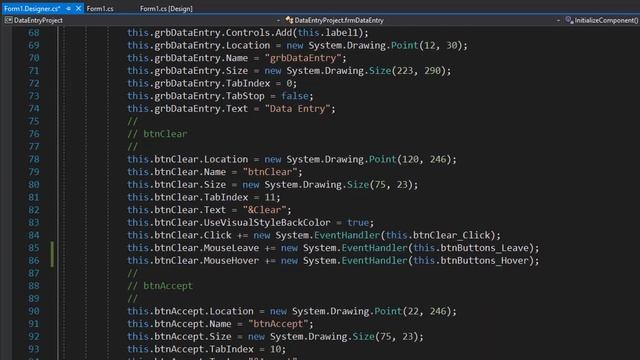
Task: Click the "false" keyword on line 73
Action: point(295,96)
